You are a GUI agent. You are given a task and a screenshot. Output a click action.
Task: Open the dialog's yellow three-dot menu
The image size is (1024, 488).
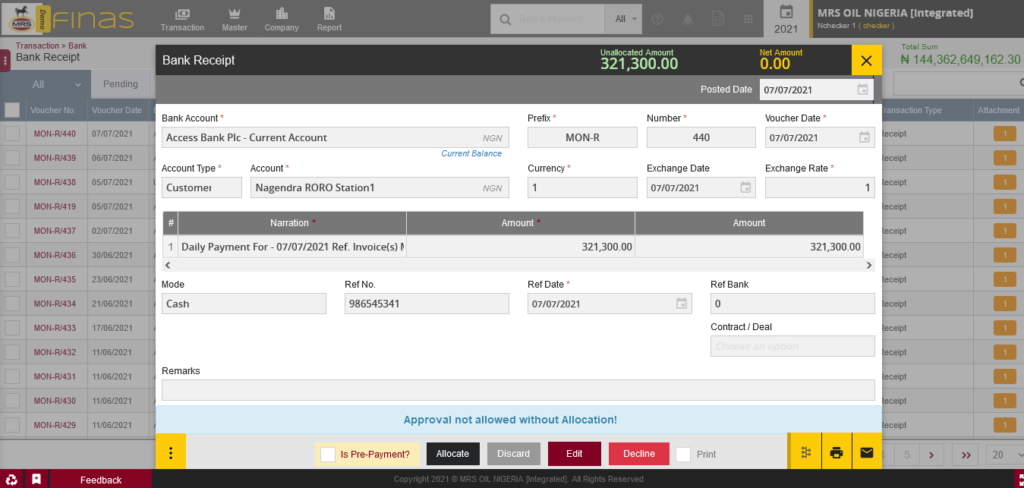[x=170, y=451]
